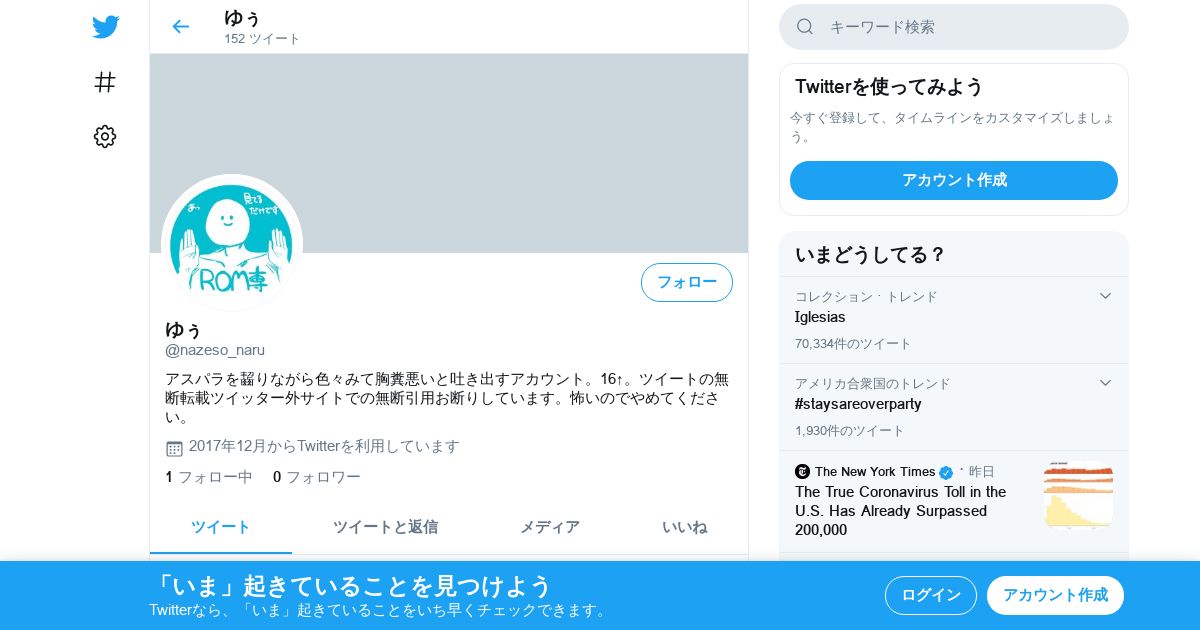Viewport: 1200px width, 630px height.
Task: Open the 1 フォロー中 following list
Action: tap(209, 477)
